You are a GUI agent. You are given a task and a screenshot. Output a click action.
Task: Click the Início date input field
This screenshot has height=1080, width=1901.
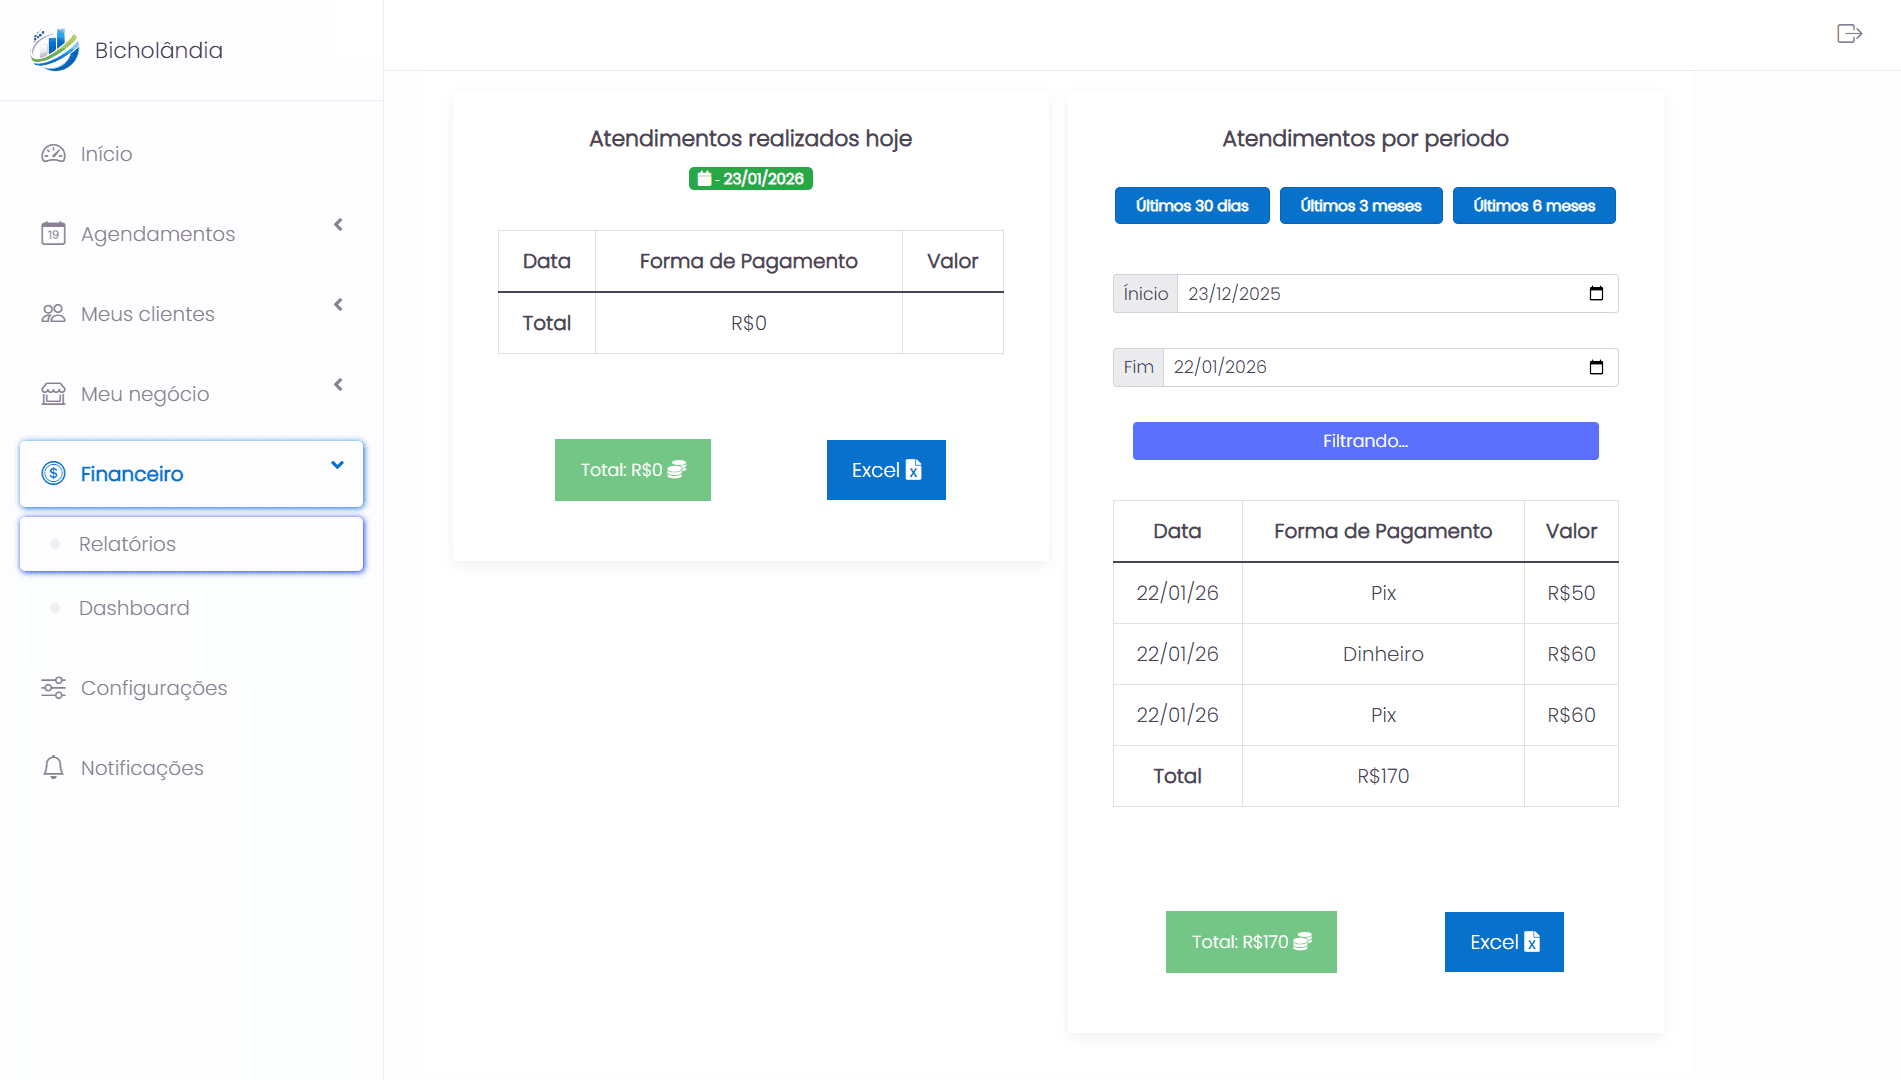coord(1380,294)
